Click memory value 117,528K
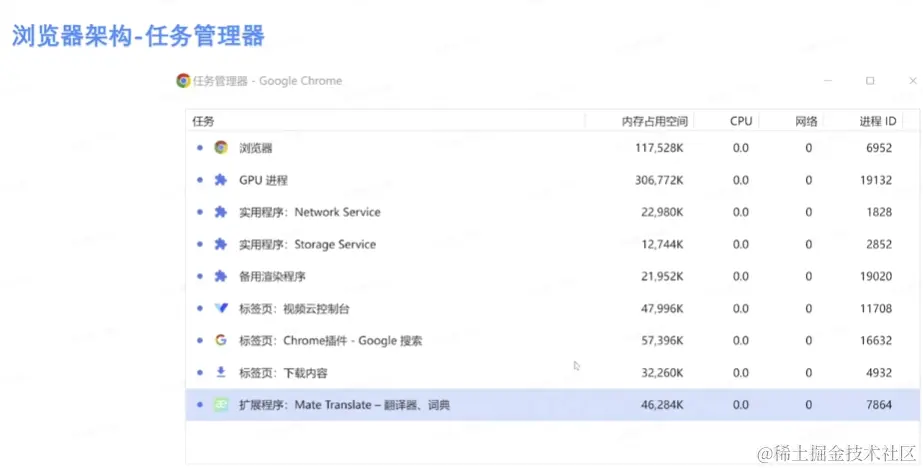 (x=659, y=148)
